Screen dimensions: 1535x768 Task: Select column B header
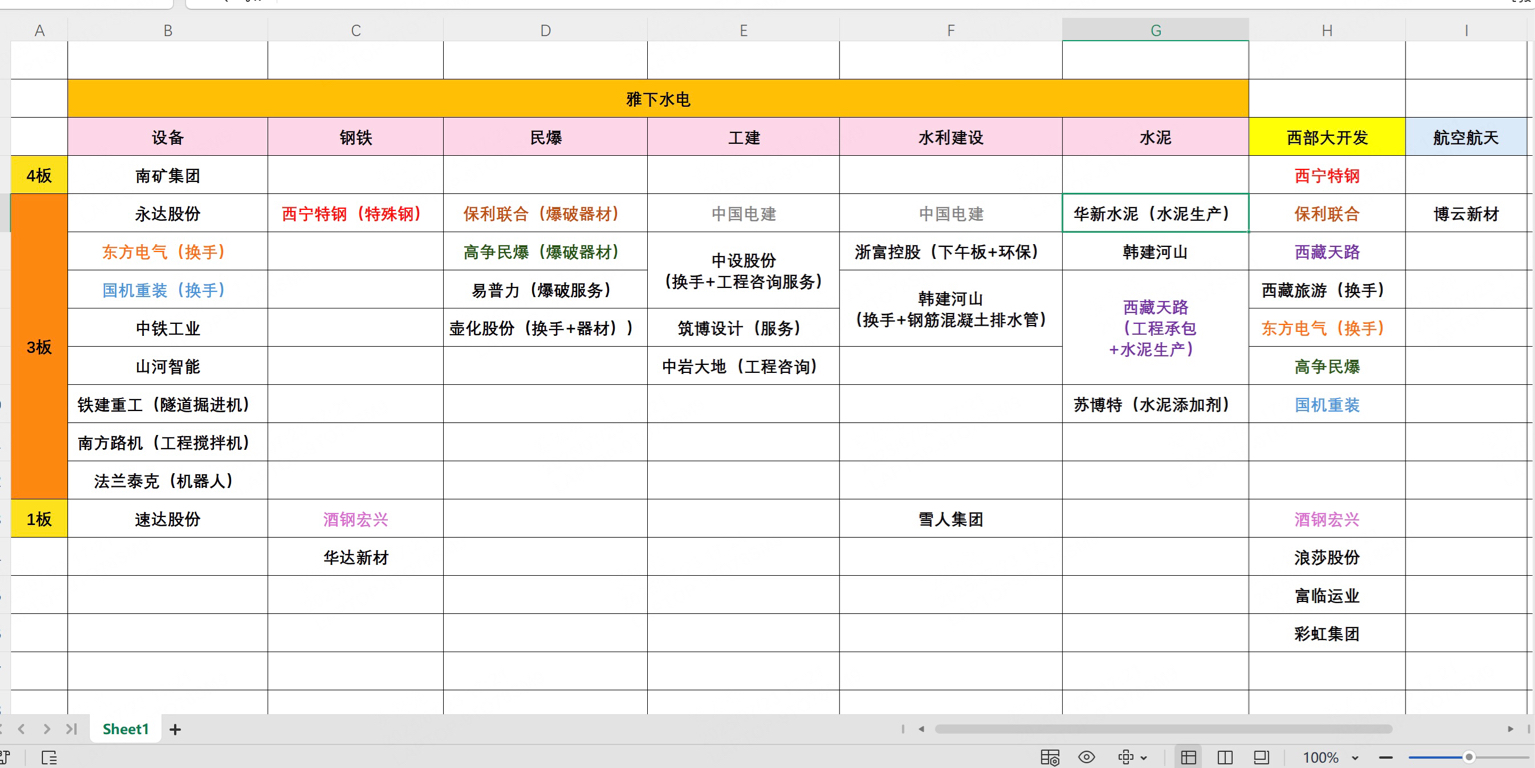[168, 31]
